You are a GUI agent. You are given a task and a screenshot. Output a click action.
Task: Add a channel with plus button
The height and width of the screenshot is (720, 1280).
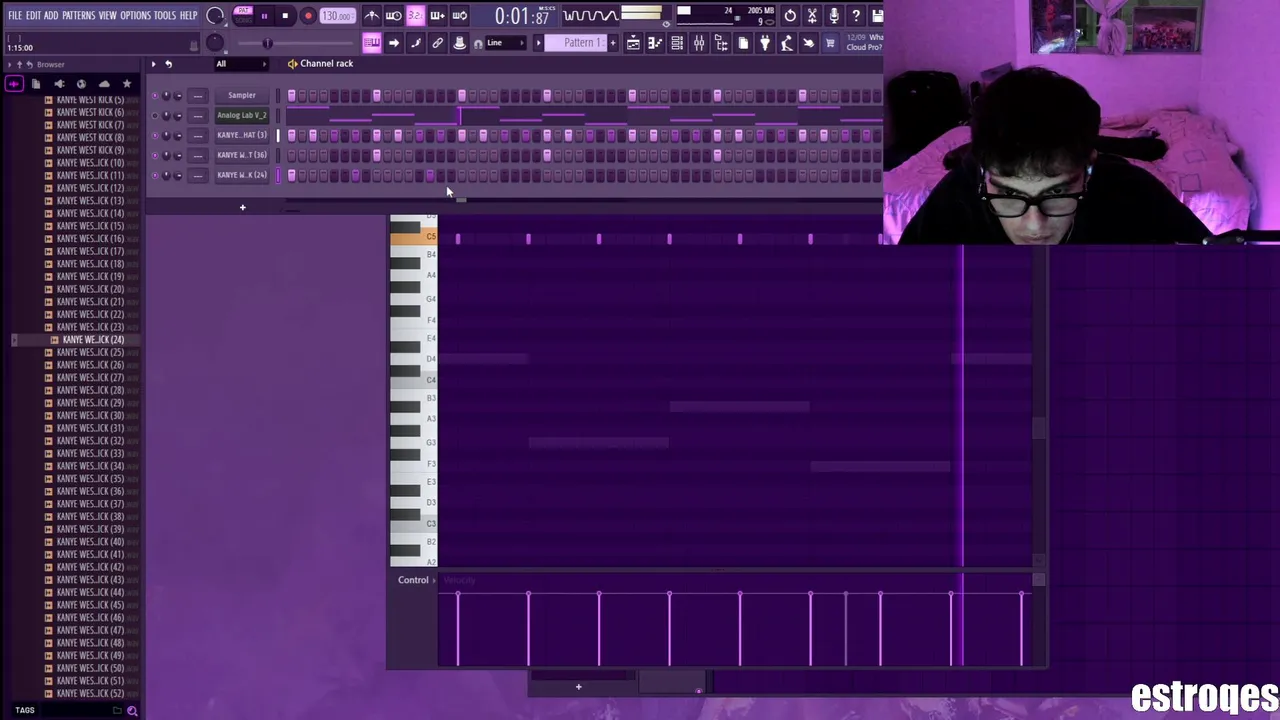tap(242, 207)
